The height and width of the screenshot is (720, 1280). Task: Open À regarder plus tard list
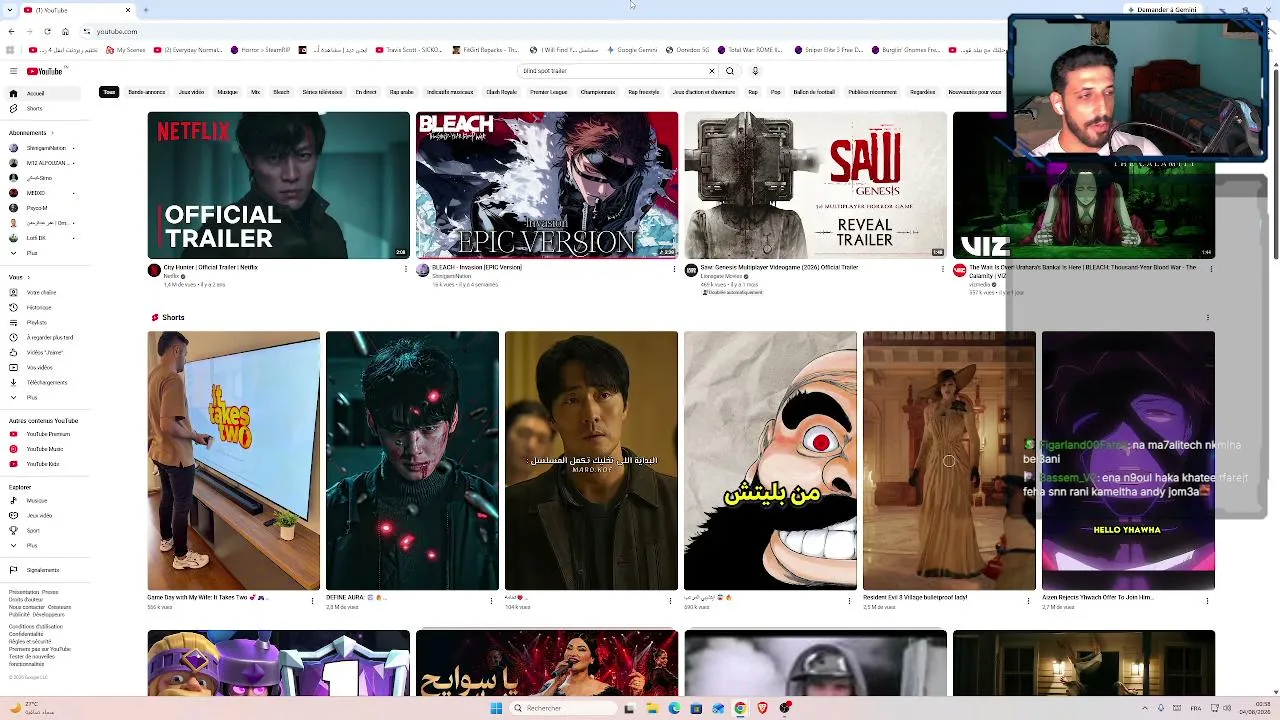(x=46, y=337)
